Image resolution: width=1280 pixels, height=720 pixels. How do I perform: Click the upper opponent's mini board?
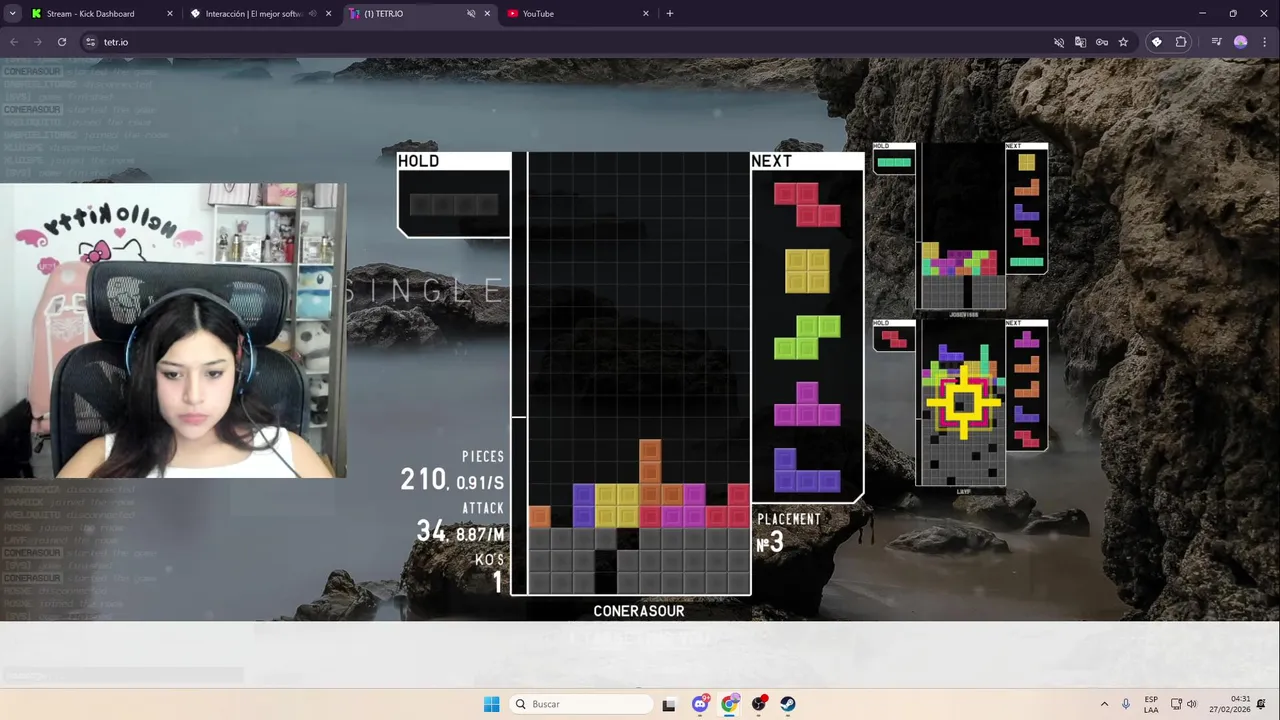(961, 227)
